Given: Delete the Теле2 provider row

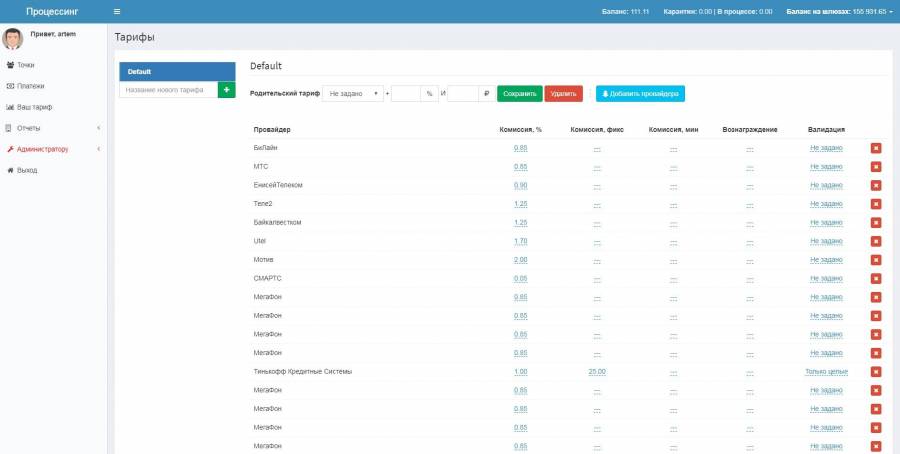Looking at the screenshot, I should click(876, 204).
